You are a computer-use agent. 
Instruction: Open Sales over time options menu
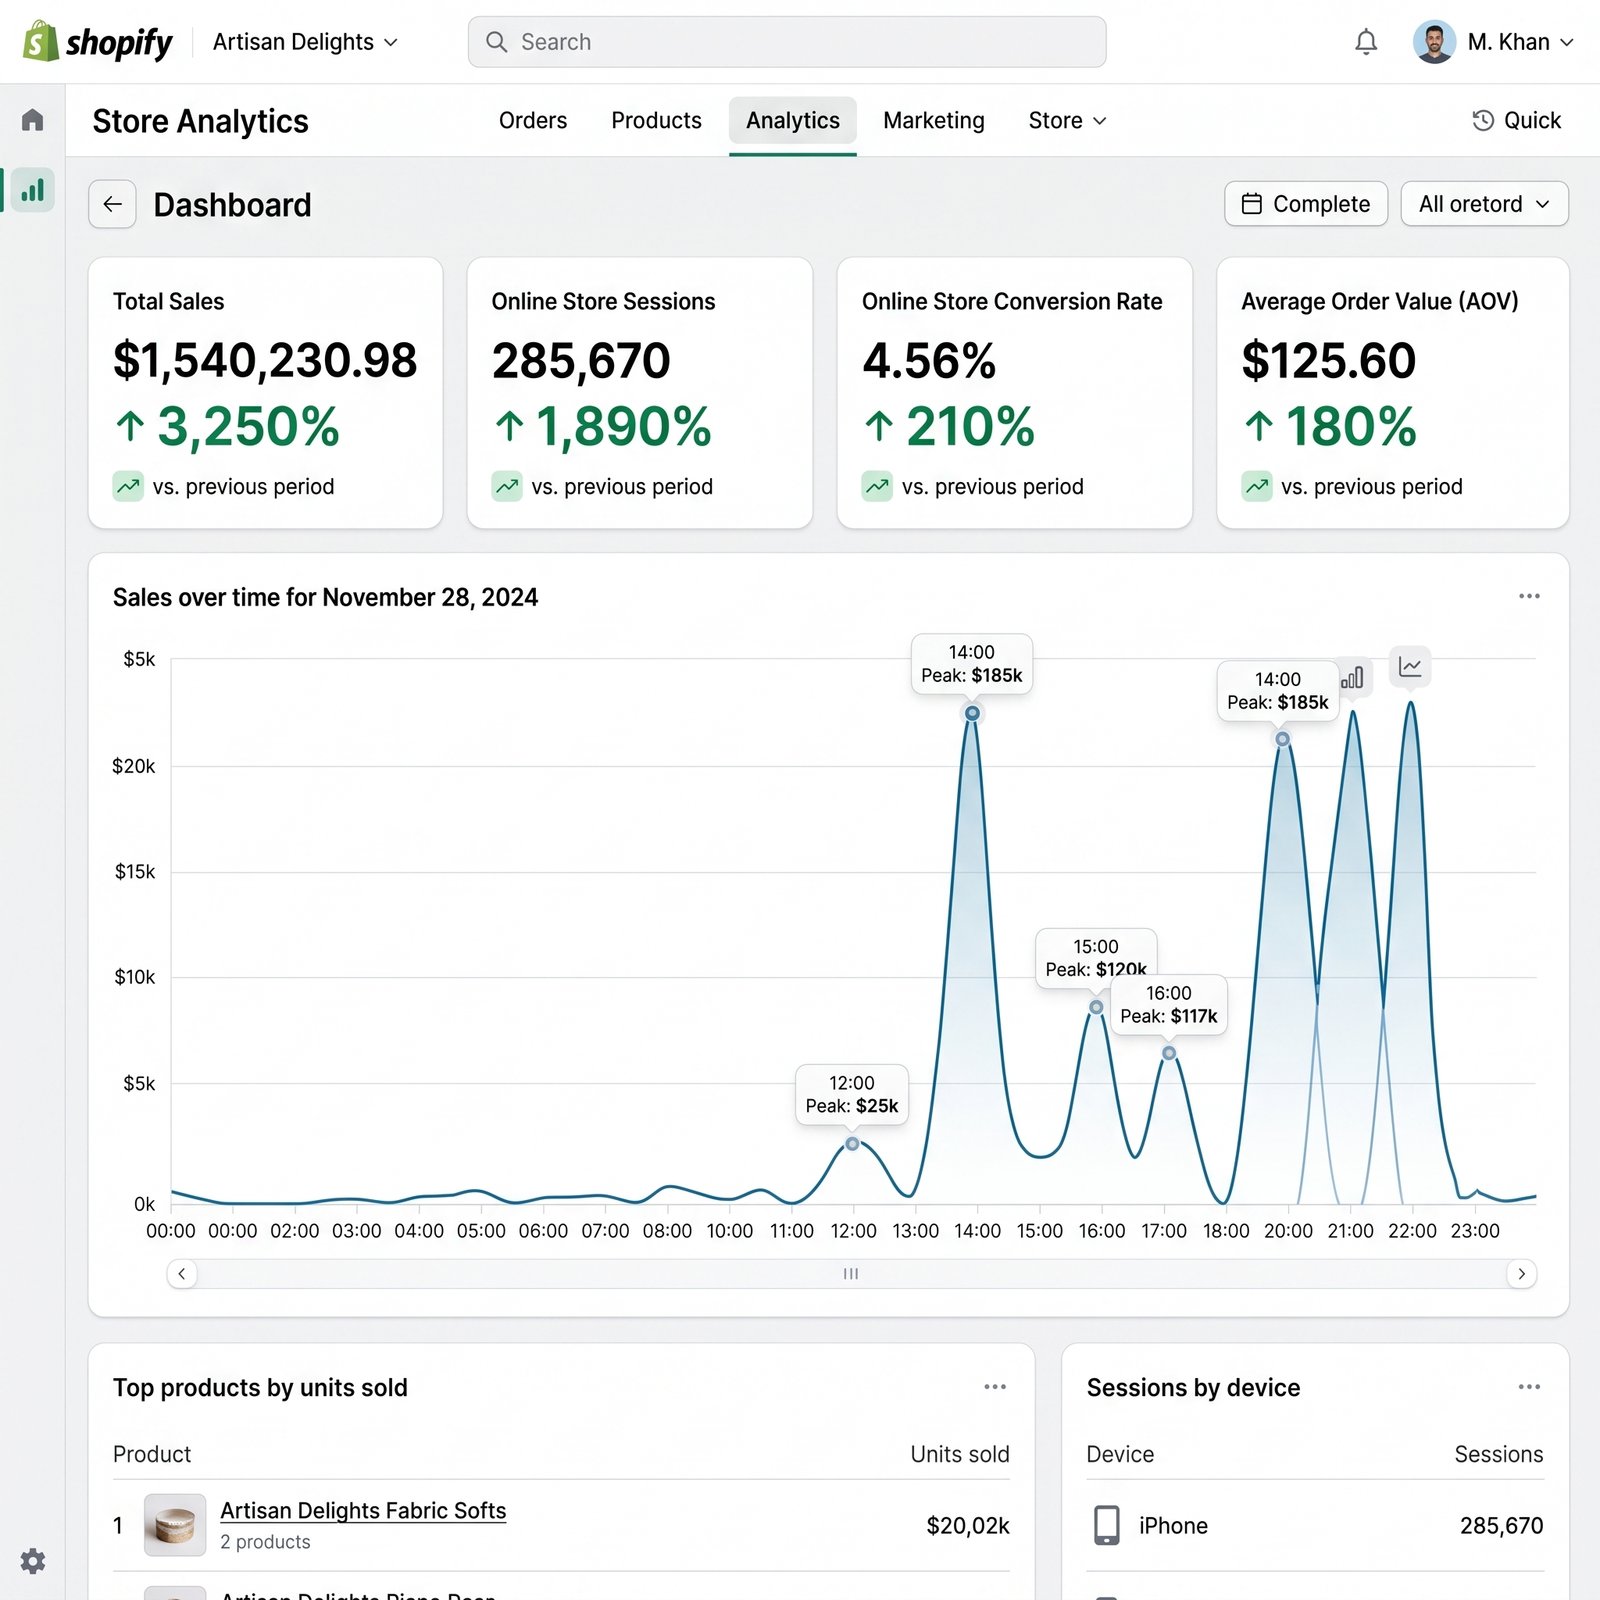(x=1529, y=596)
